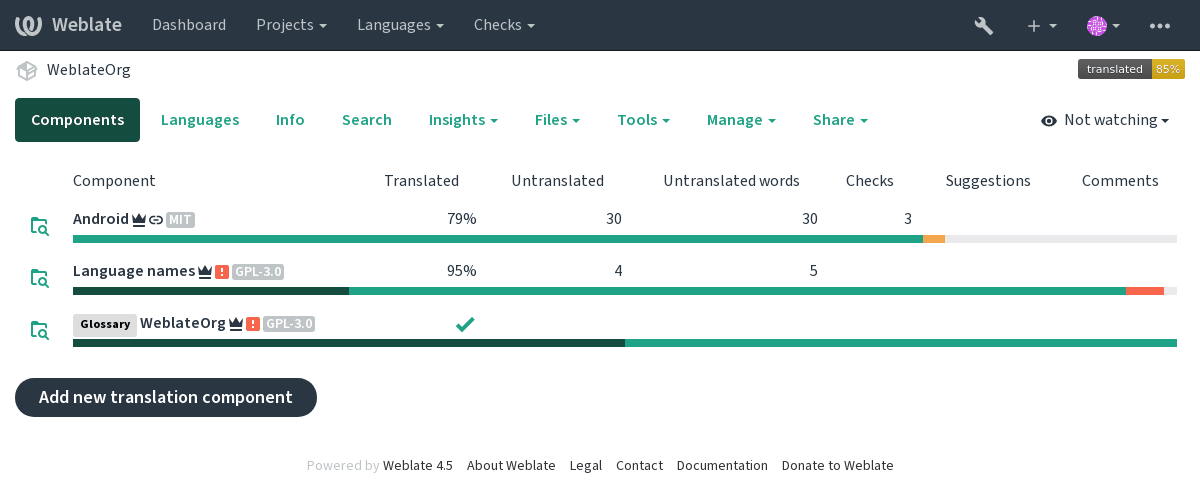Screen dimensions: 1200x483
Task: Click Android's 79% translated value
Action: [x=461, y=219]
